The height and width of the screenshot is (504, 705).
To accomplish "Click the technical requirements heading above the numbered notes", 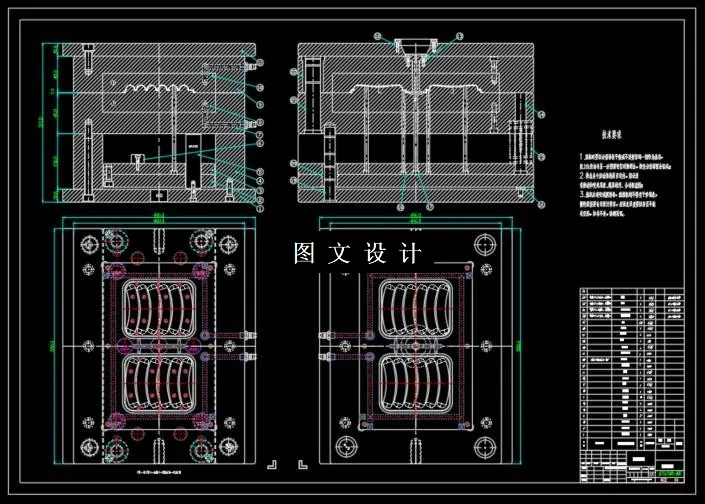I will coord(612,134).
